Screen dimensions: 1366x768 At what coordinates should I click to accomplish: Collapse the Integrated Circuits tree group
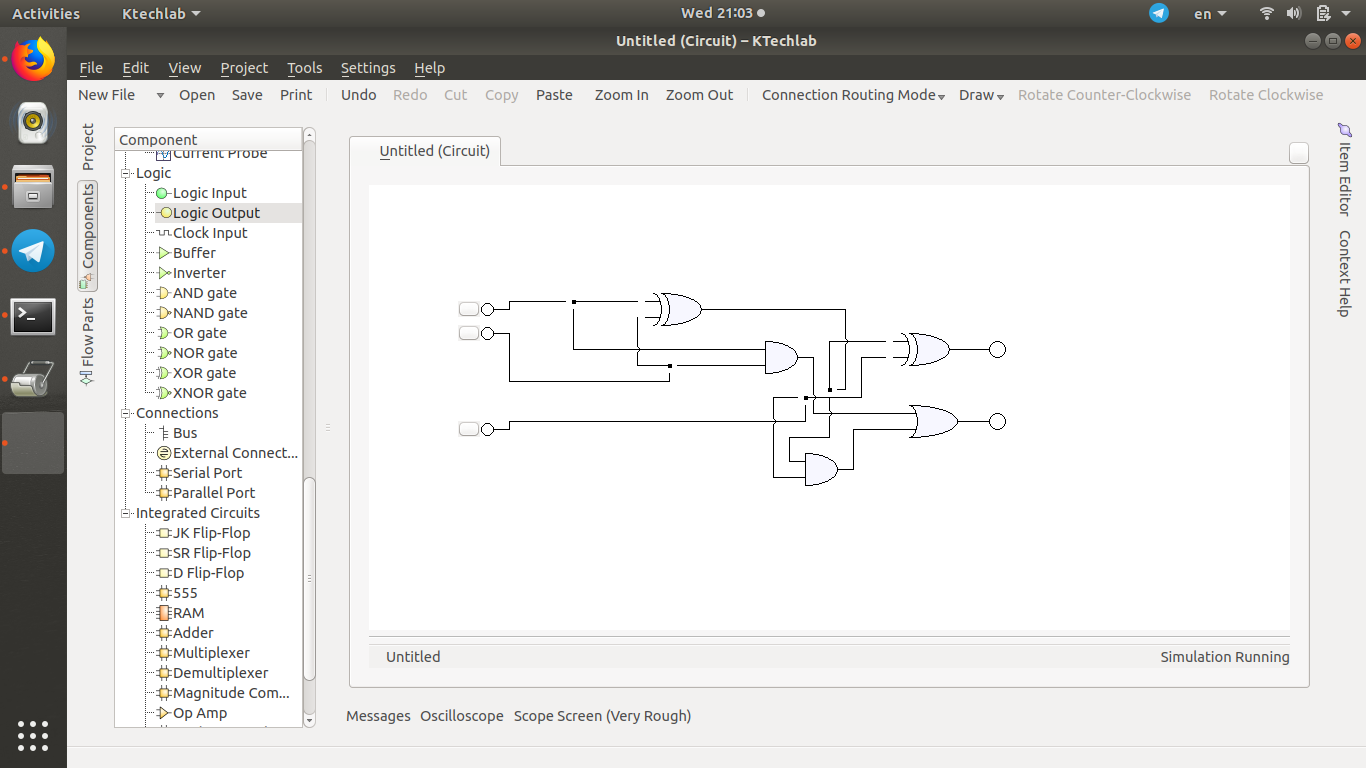point(127,513)
